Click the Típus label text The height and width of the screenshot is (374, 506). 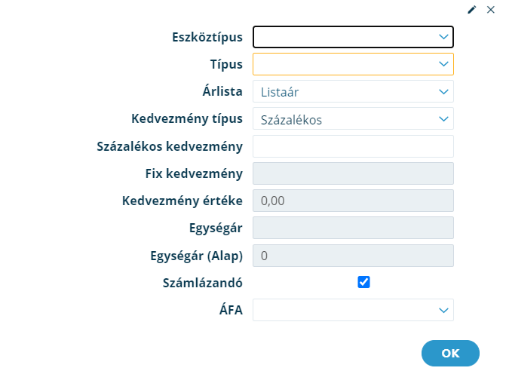pyautogui.click(x=226, y=64)
